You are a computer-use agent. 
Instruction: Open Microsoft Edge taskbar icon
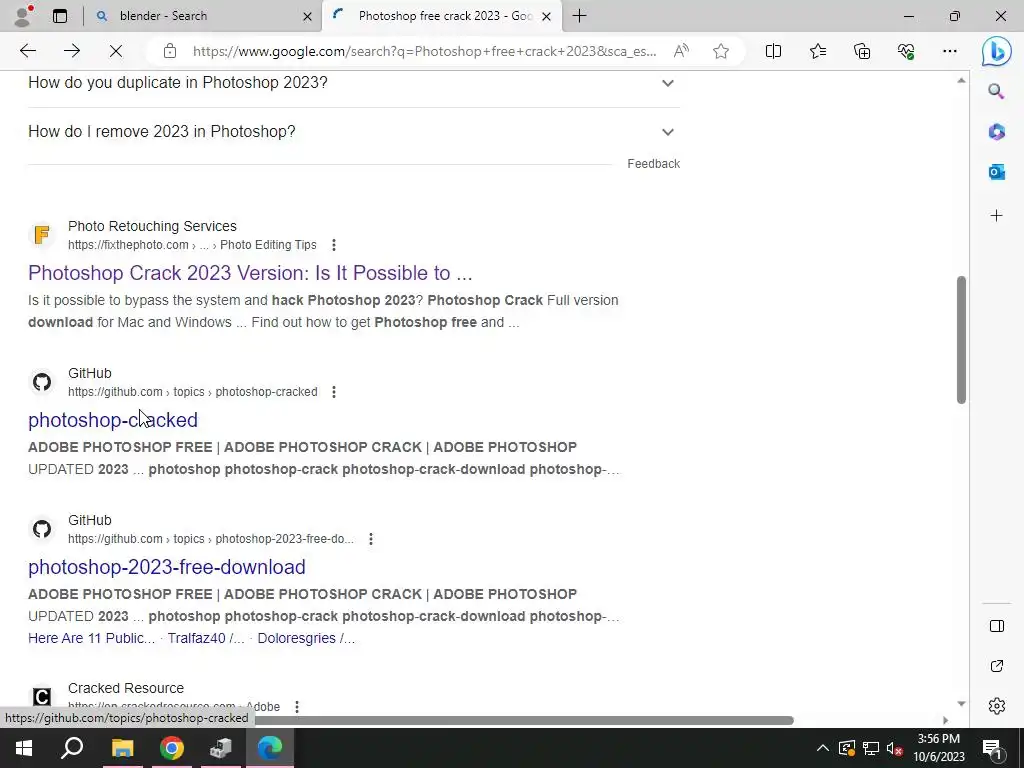[x=270, y=748]
